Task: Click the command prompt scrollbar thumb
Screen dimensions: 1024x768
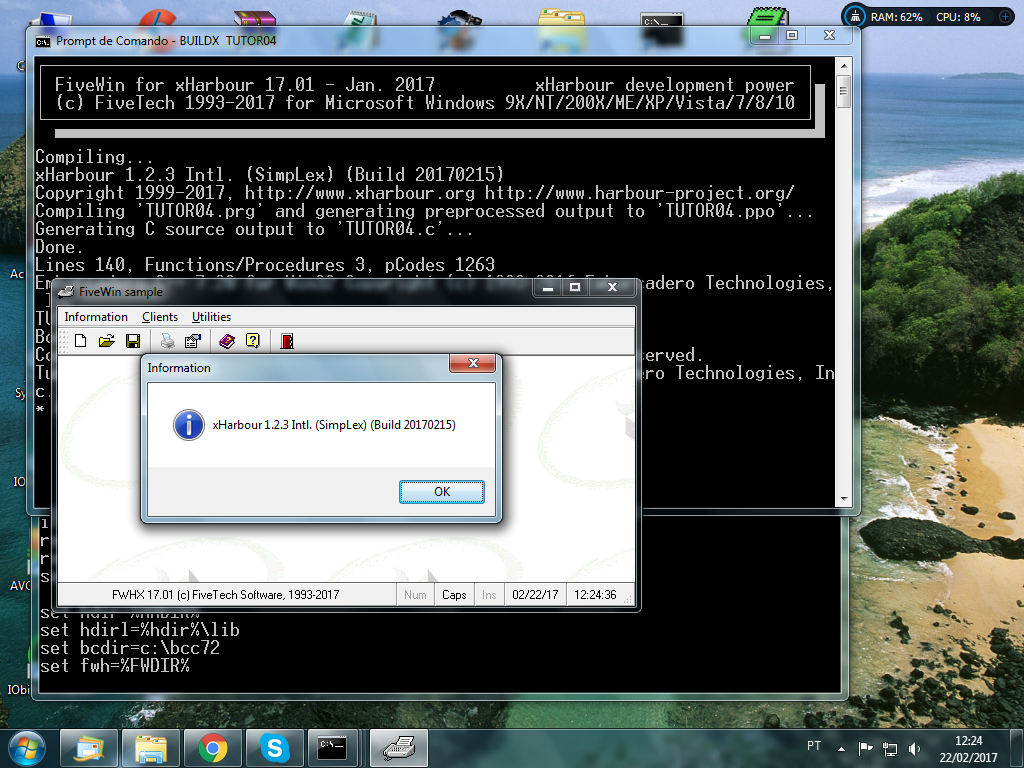Action: [x=844, y=91]
